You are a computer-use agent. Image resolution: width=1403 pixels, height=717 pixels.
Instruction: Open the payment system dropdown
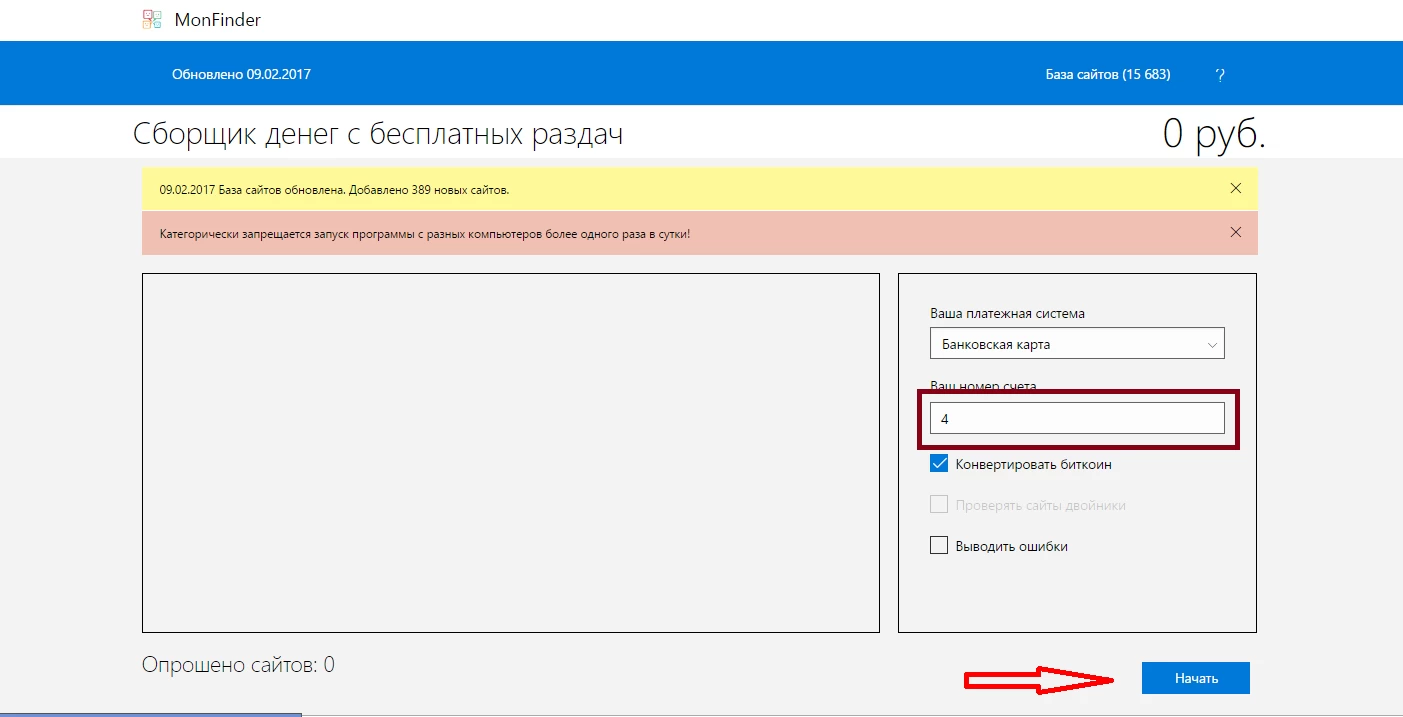[1077, 344]
